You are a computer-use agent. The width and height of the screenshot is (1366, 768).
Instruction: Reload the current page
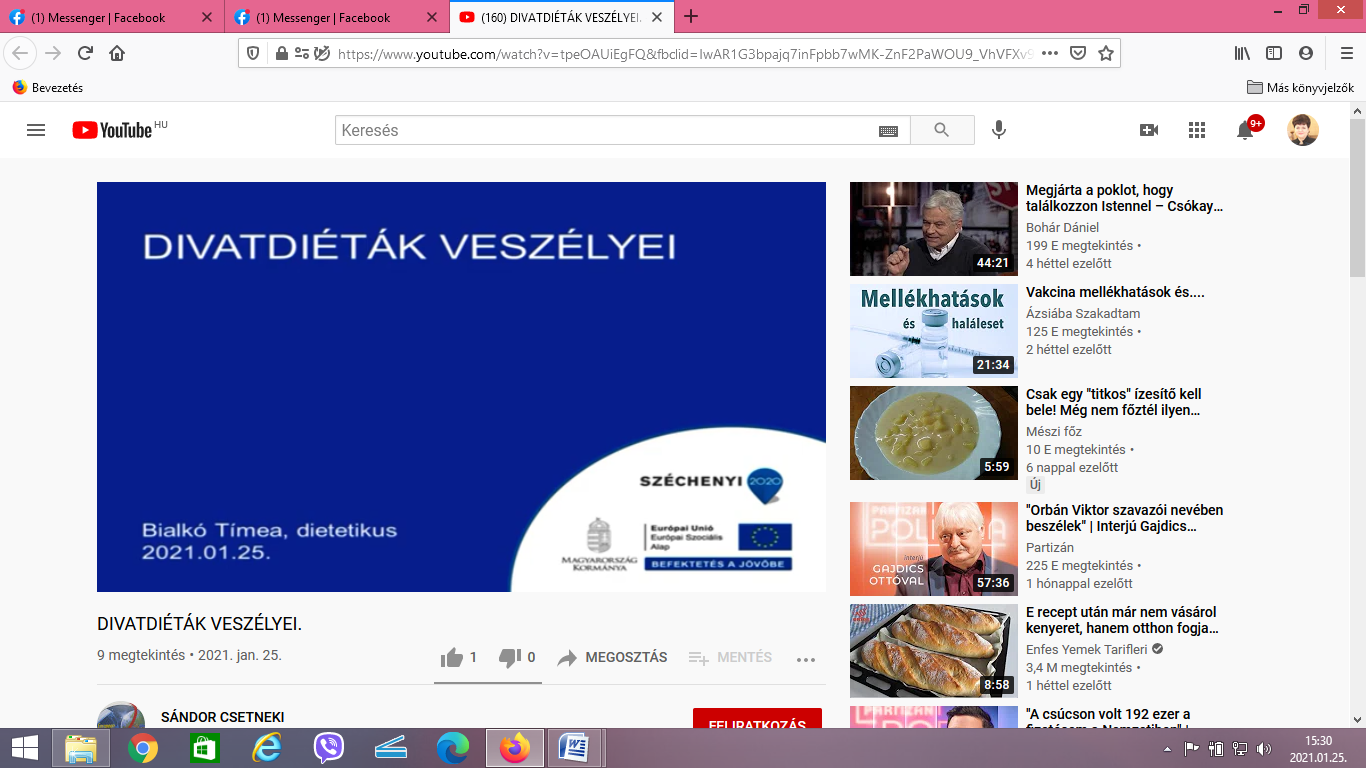[85, 53]
